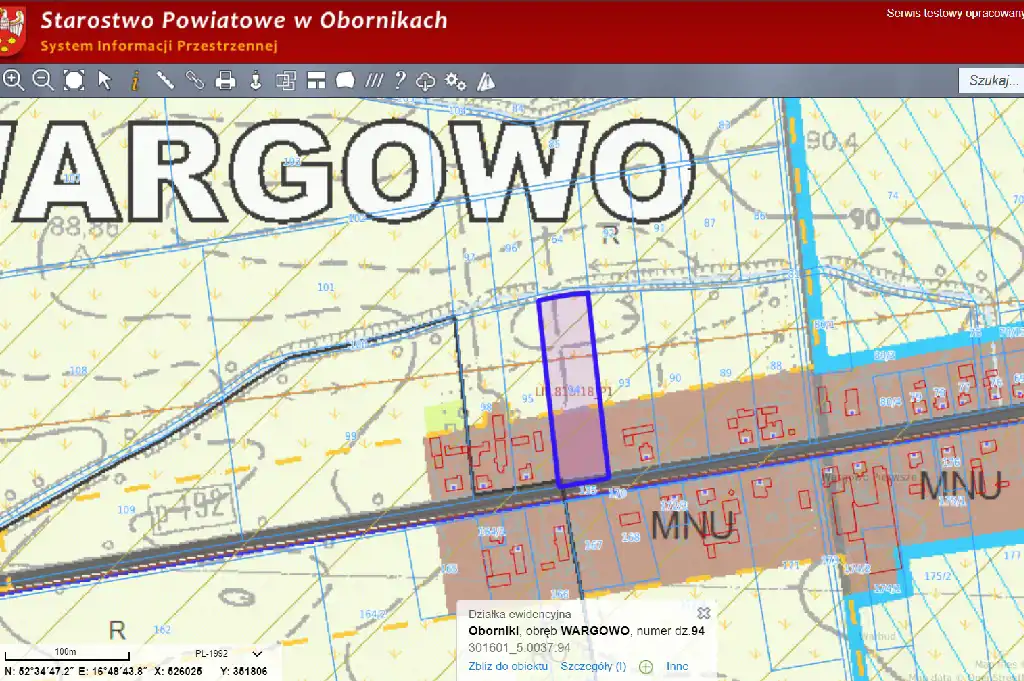Select the distance measuring tool
Image resolution: width=1024 pixels, height=681 pixels.
[x=165, y=80]
